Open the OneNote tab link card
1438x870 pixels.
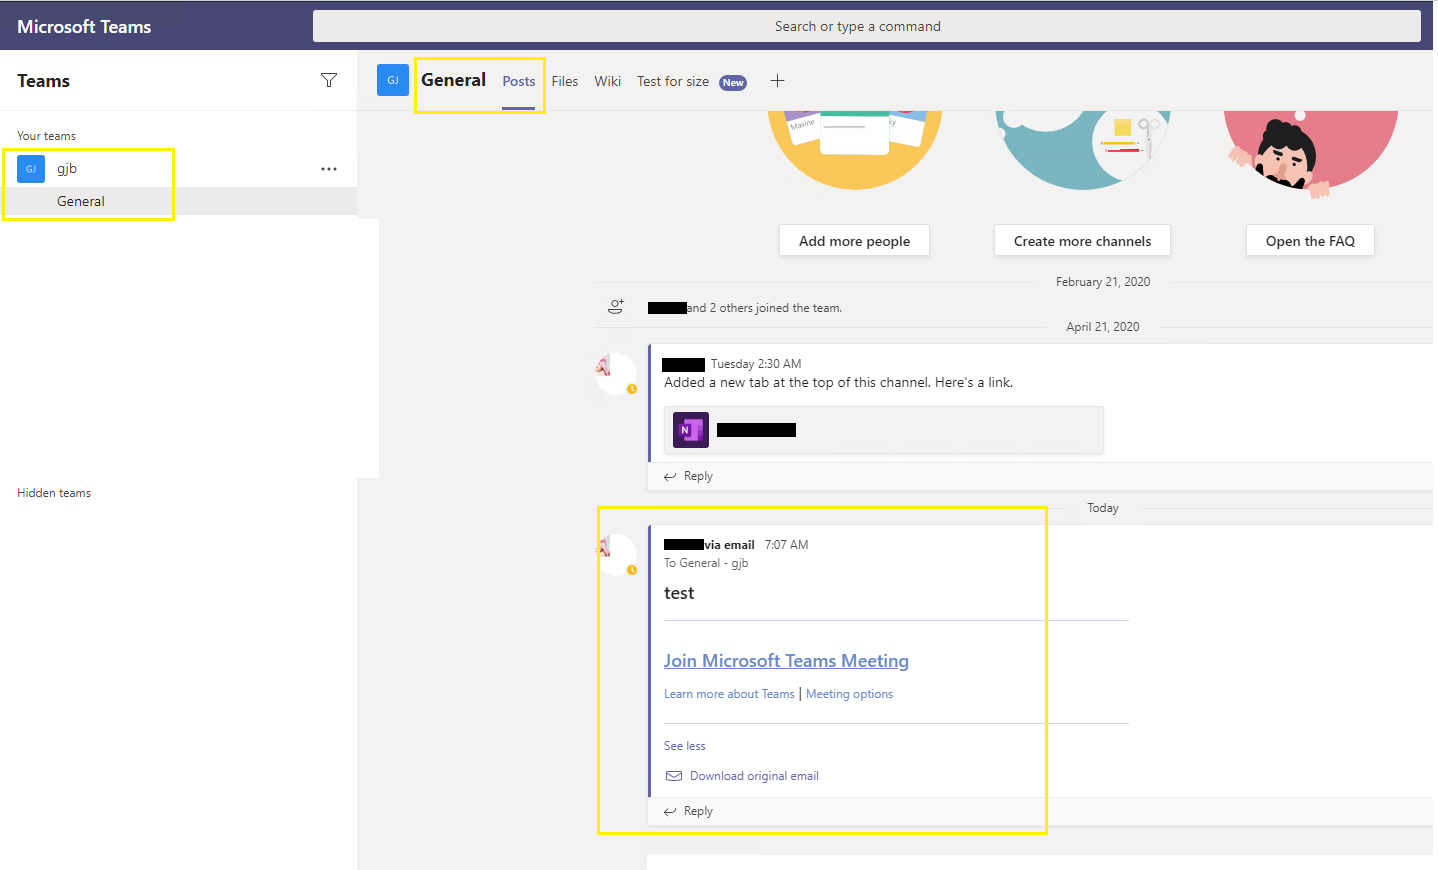point(883,430)
